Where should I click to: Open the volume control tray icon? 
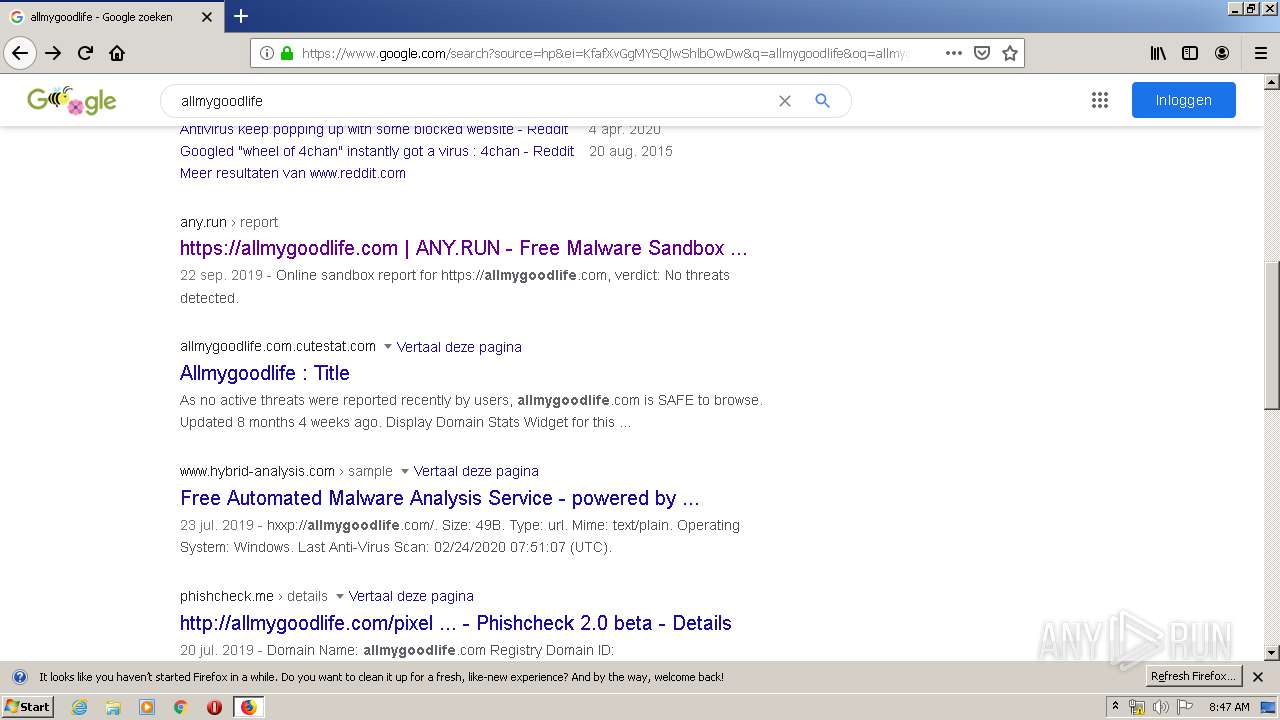pyautogui.click(x=1160, y=707)
